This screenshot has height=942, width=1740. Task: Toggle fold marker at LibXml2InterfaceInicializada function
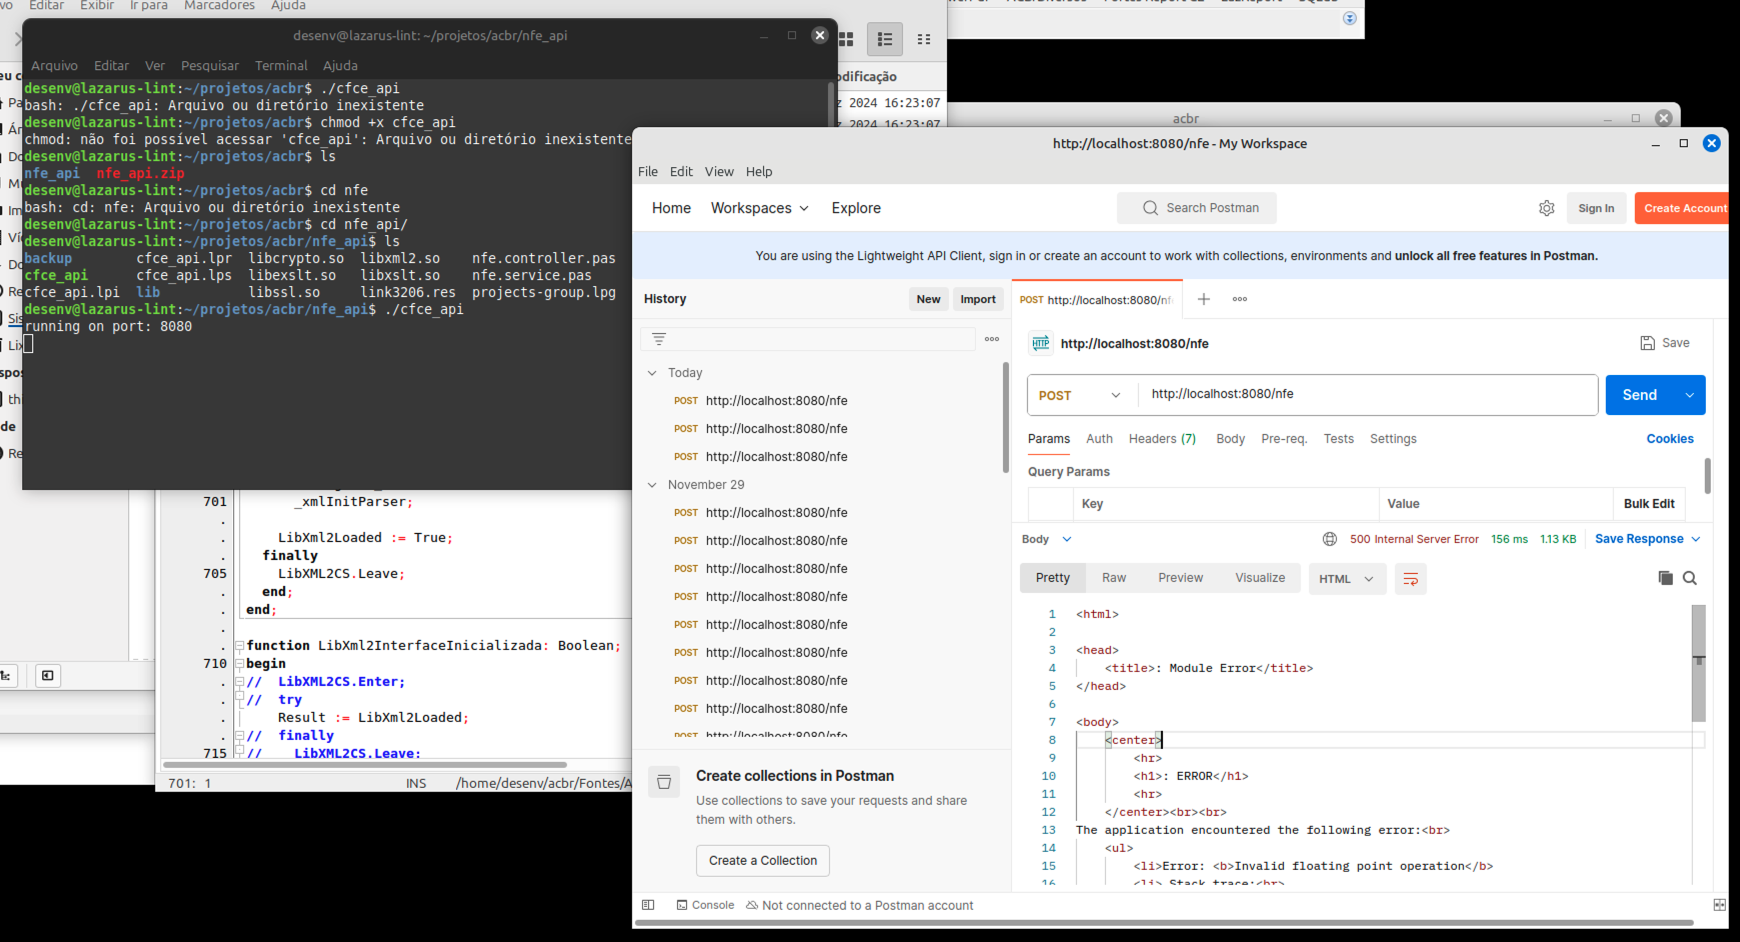[x=240, y=646]
